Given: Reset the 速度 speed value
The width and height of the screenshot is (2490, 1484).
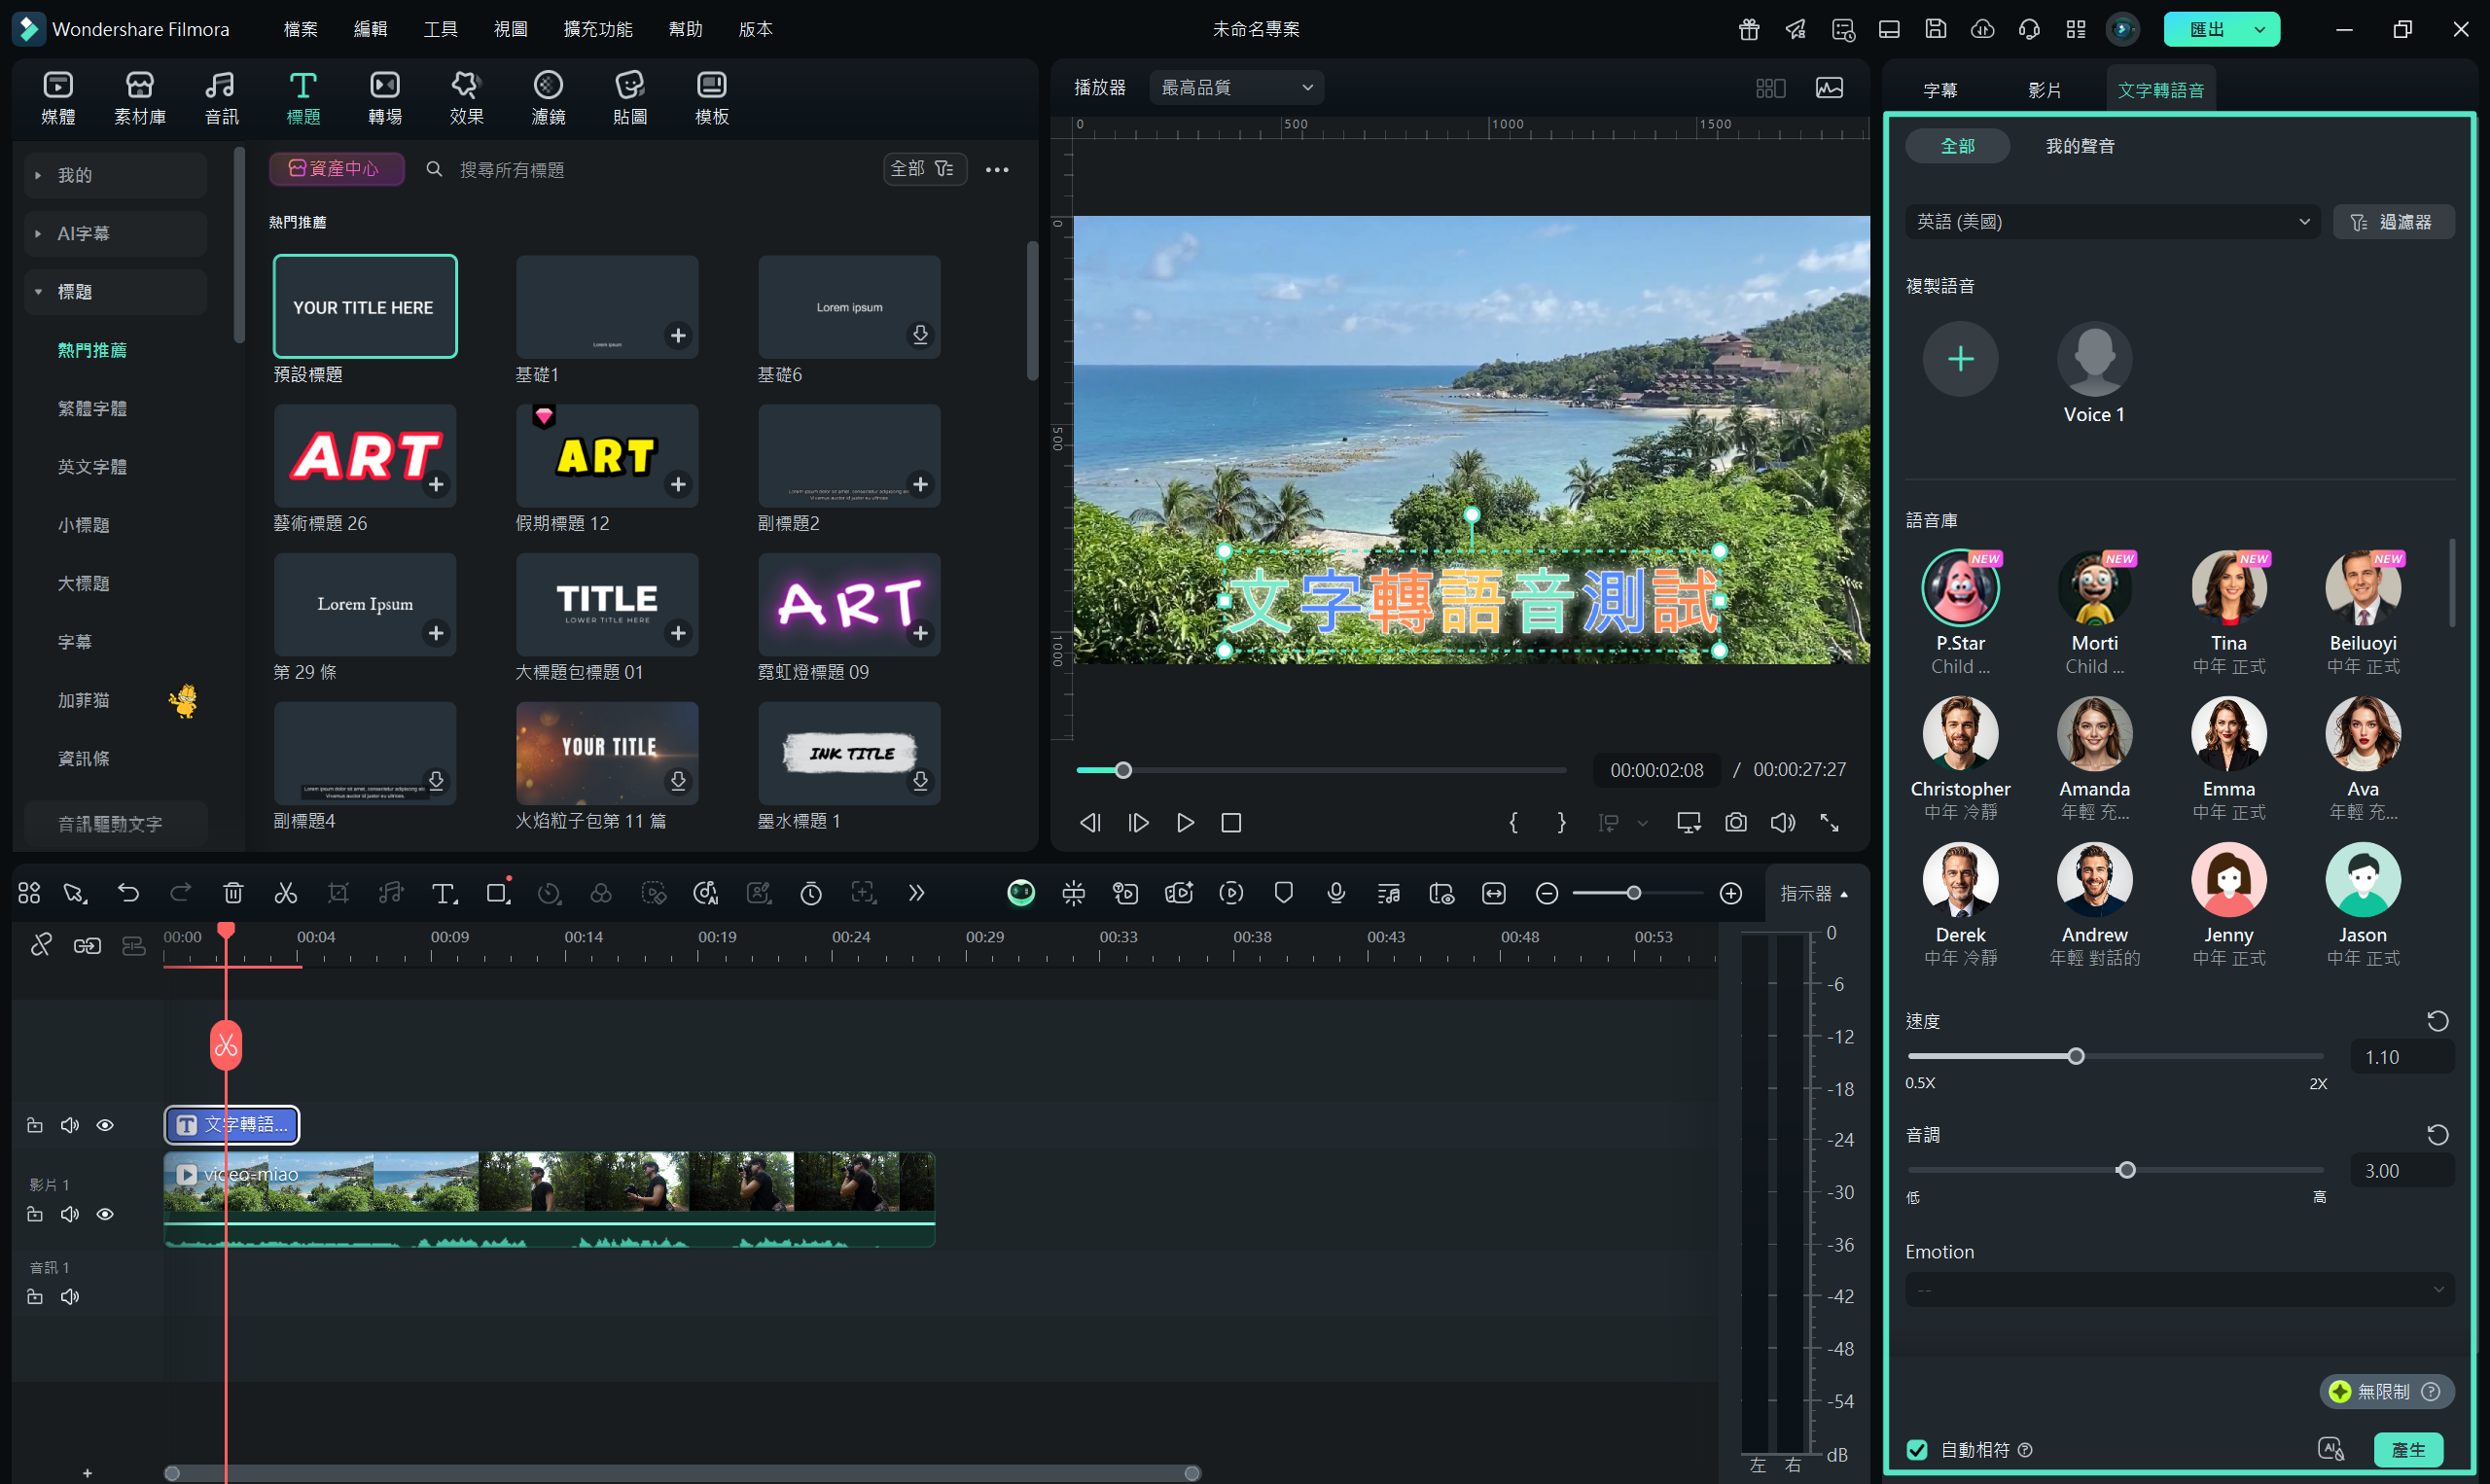Looking at the screenshot, I should pos(2438,1021).
